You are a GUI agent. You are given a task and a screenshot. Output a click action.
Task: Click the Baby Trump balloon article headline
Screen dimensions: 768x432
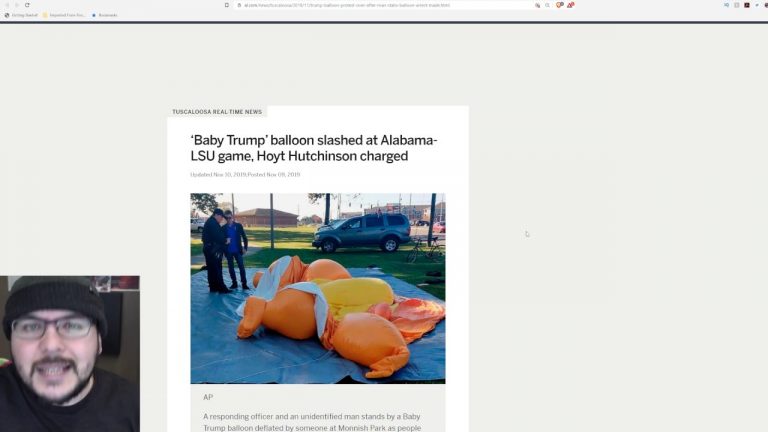[x=314, y=148]
